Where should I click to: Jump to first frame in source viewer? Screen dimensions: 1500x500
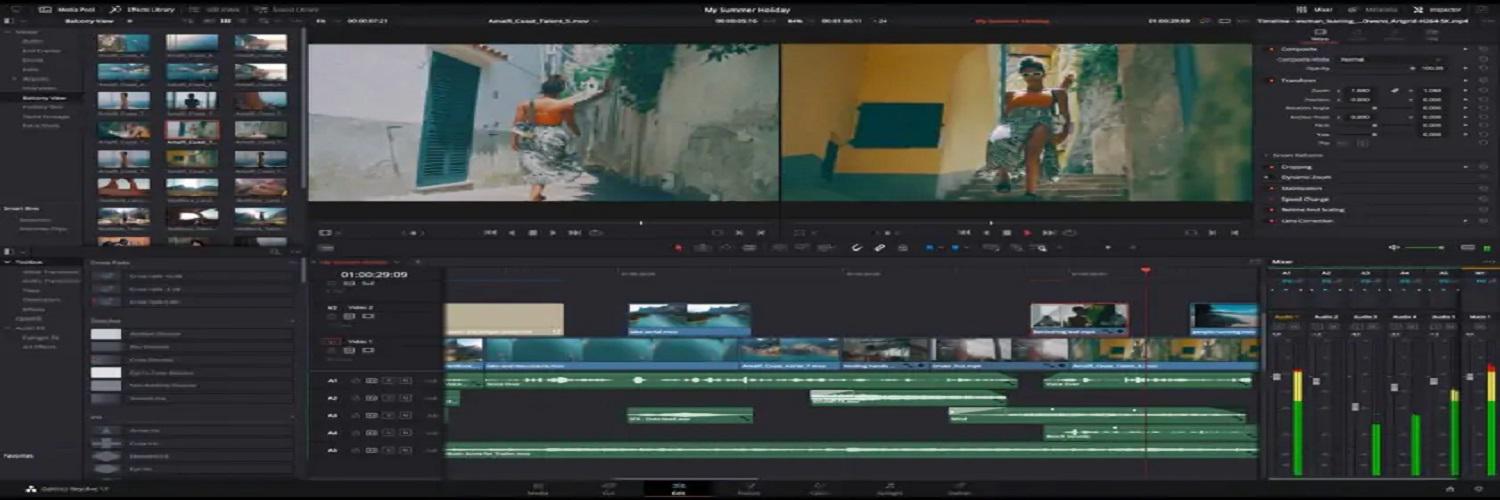490,232
